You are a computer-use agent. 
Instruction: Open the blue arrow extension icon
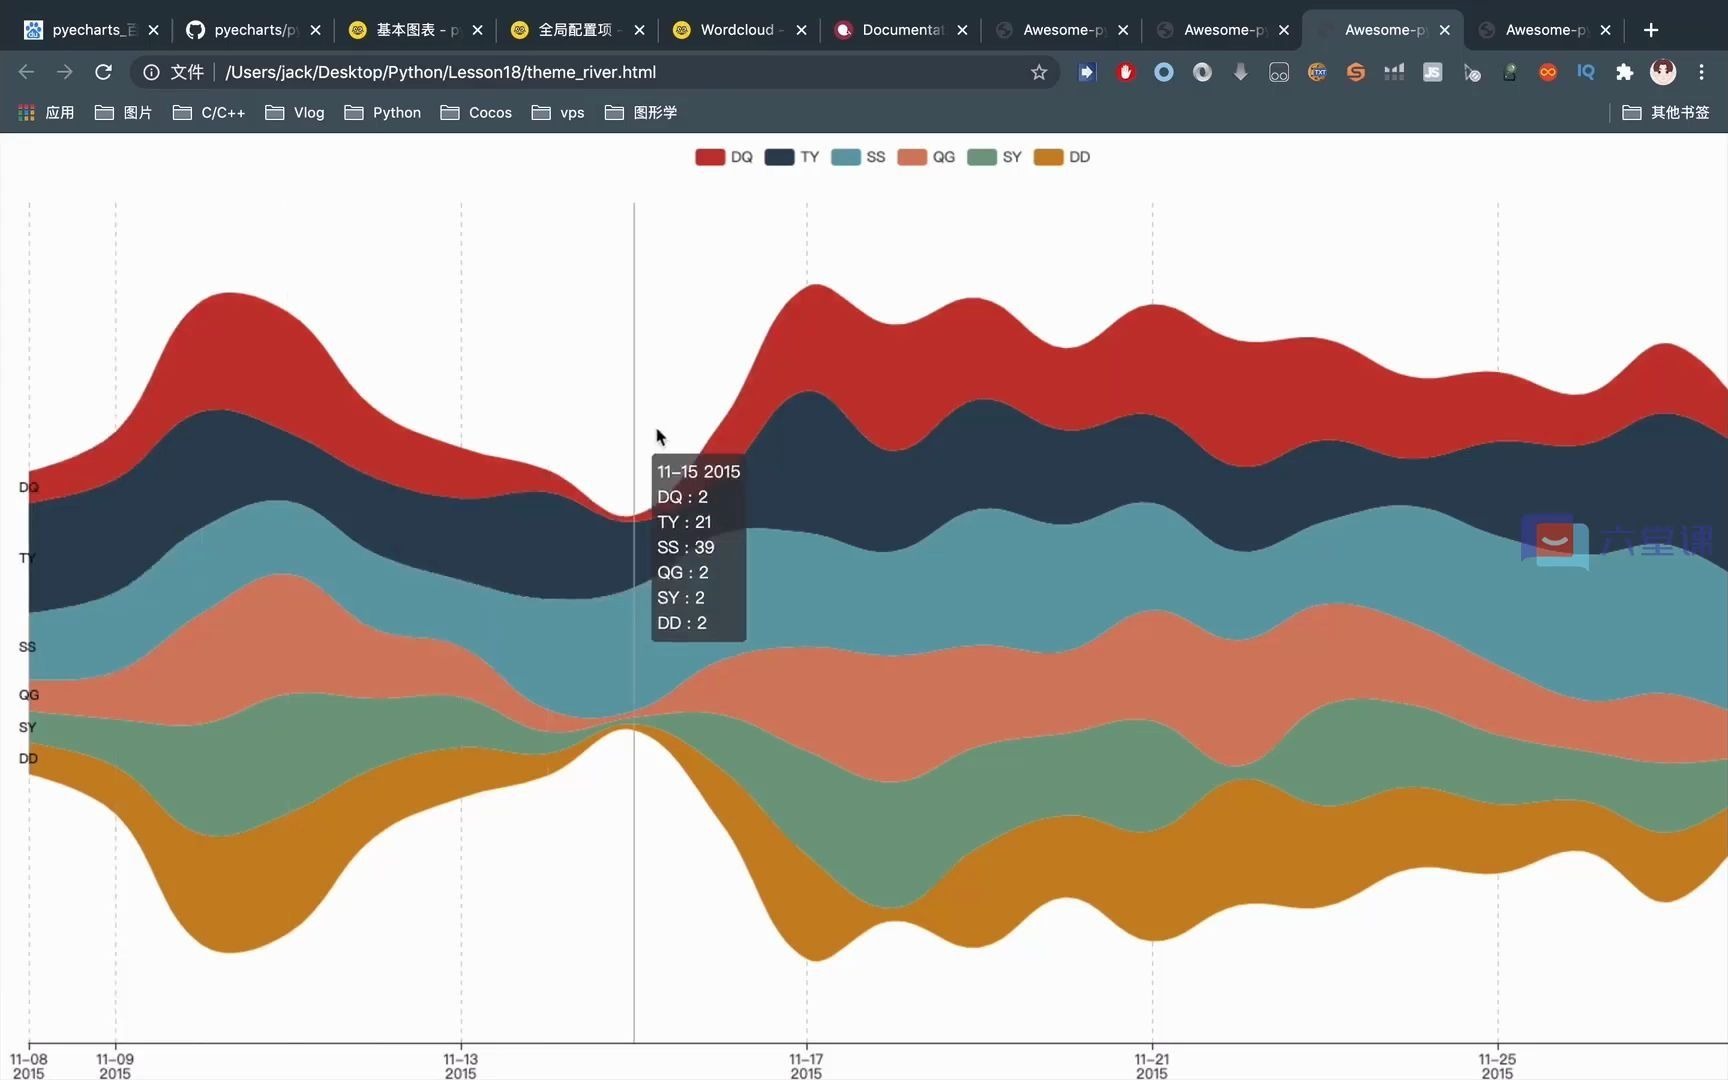tap(1087, 72)
